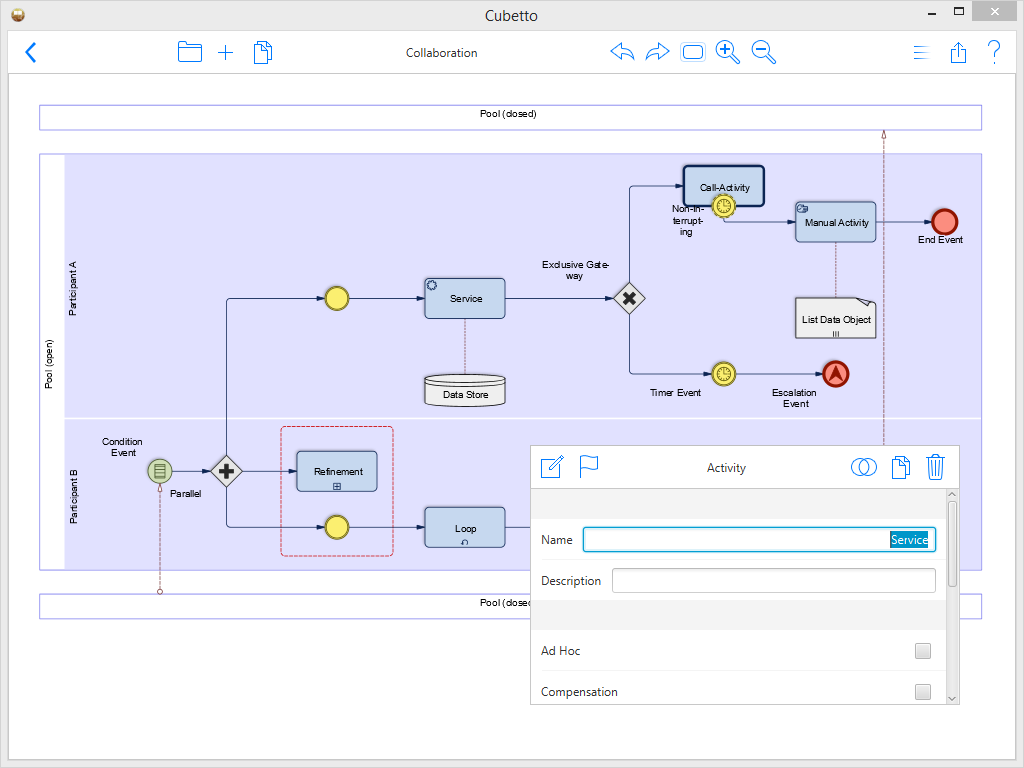Click the share export icon
The height and width of the screenshot is (768, 1024).
(x=958, y=52)
